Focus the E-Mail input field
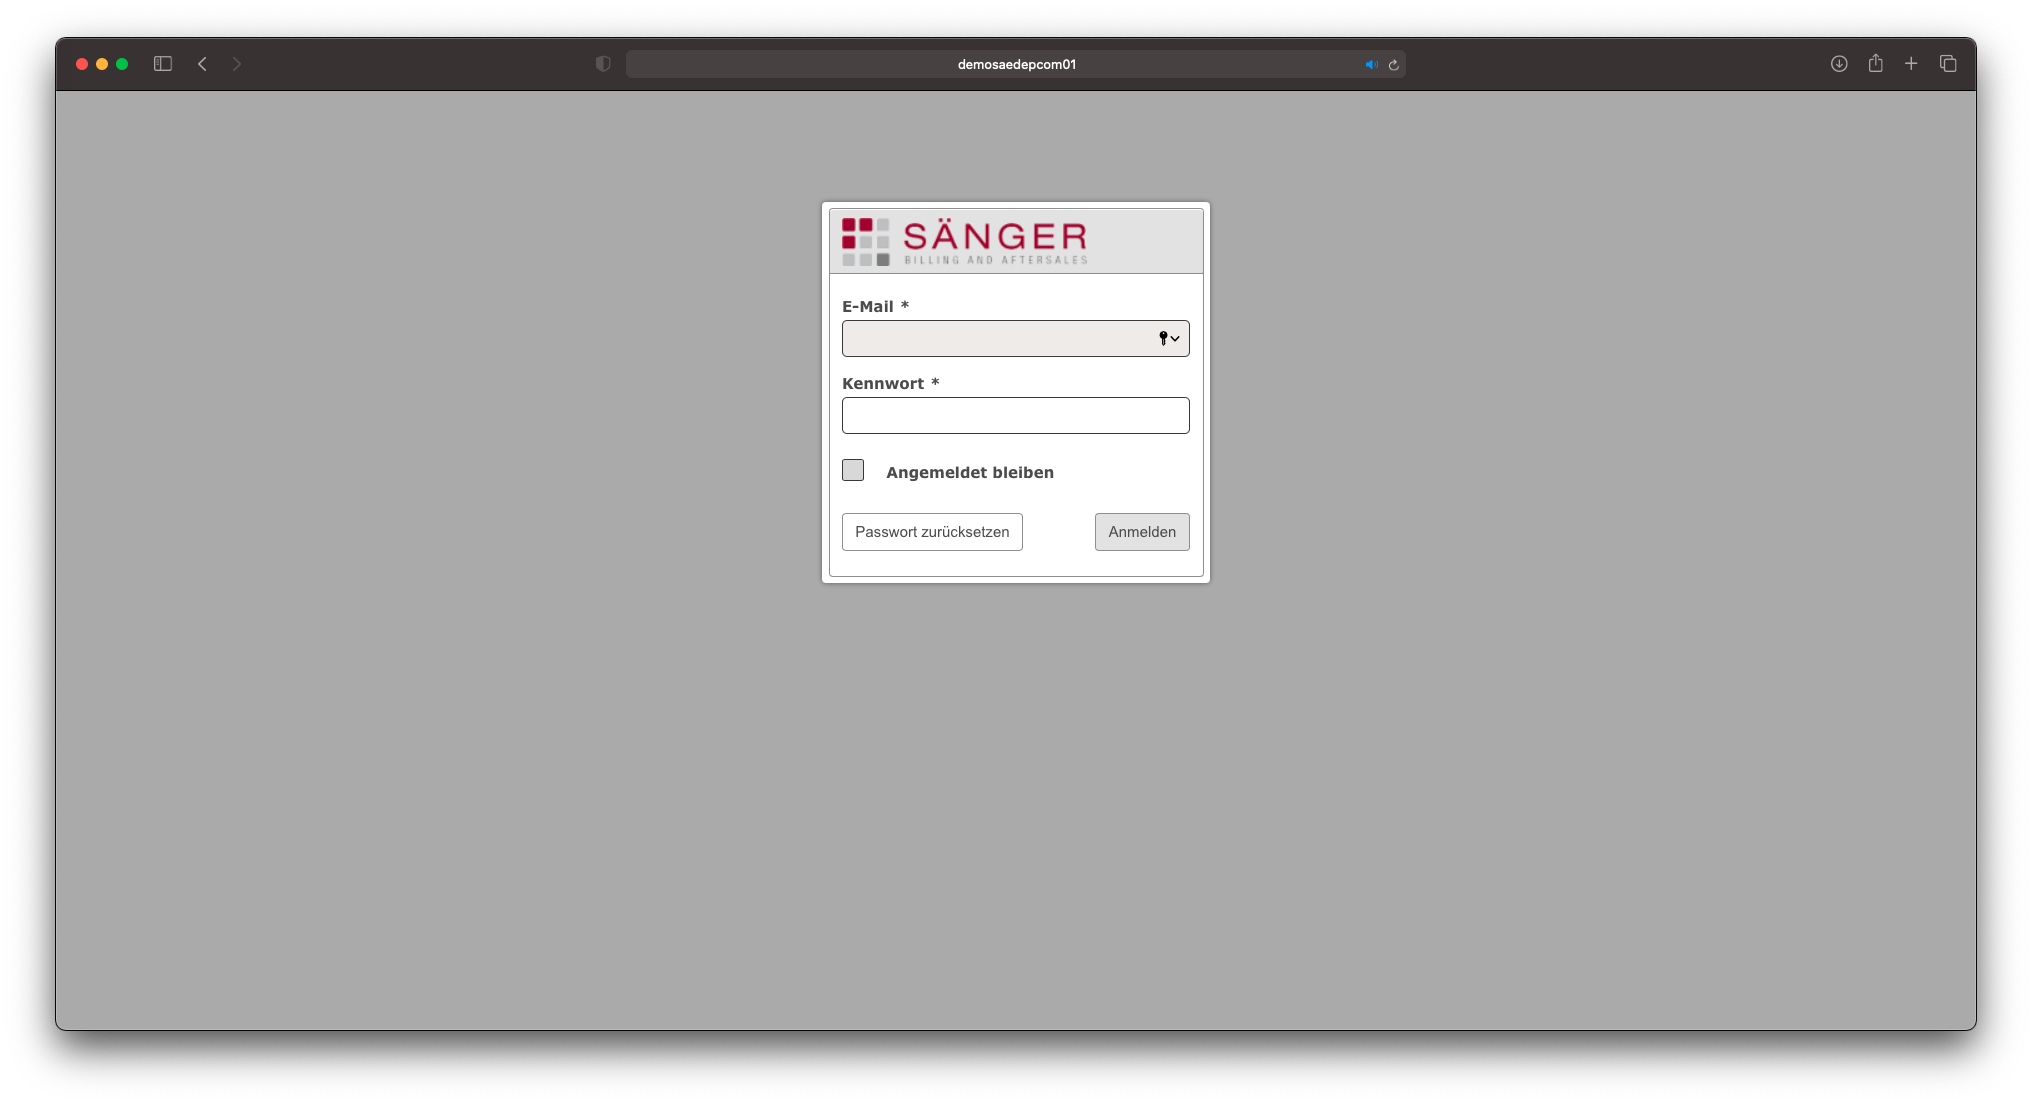The image size is (2032, 1104). [1016, 338]
